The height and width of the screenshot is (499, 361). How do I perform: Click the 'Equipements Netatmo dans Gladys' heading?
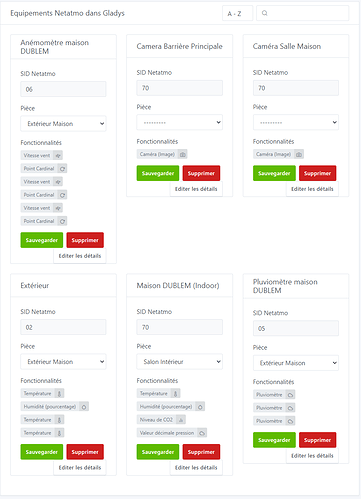(x=67, y=13)
